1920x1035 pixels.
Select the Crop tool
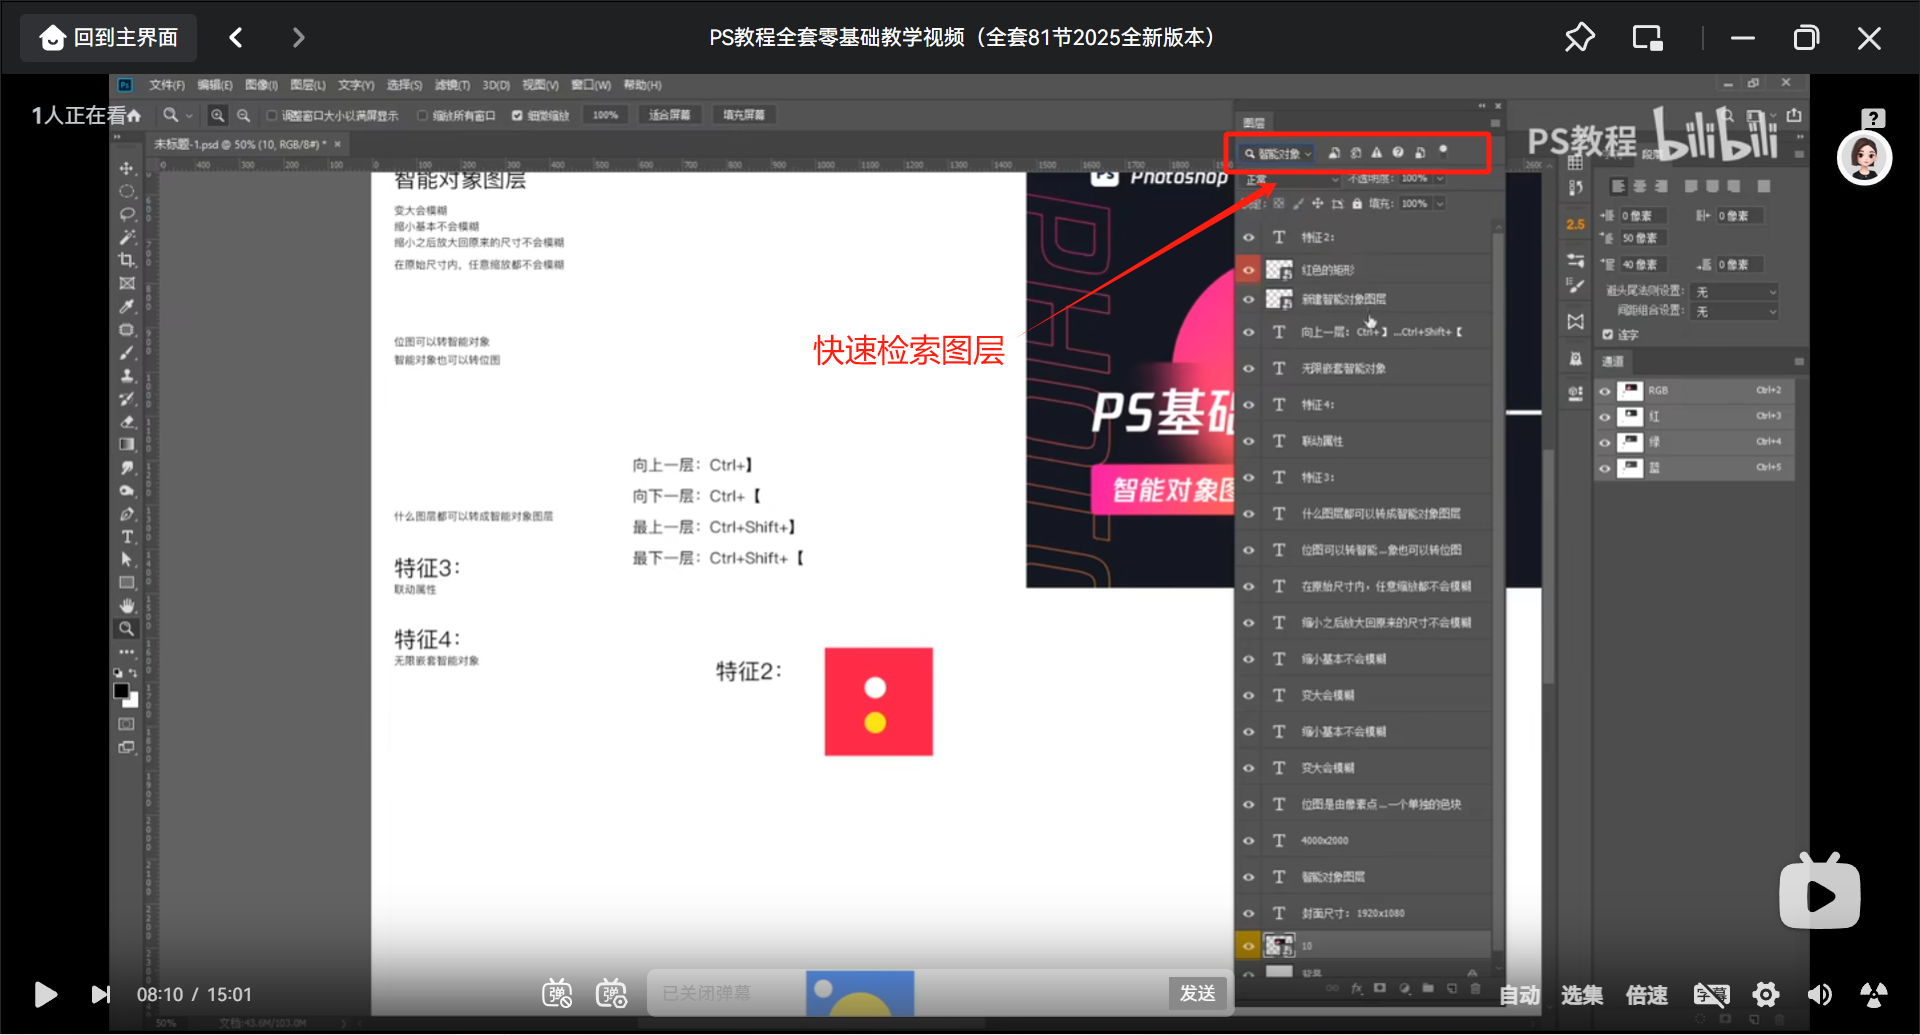[x=127, y=260]
